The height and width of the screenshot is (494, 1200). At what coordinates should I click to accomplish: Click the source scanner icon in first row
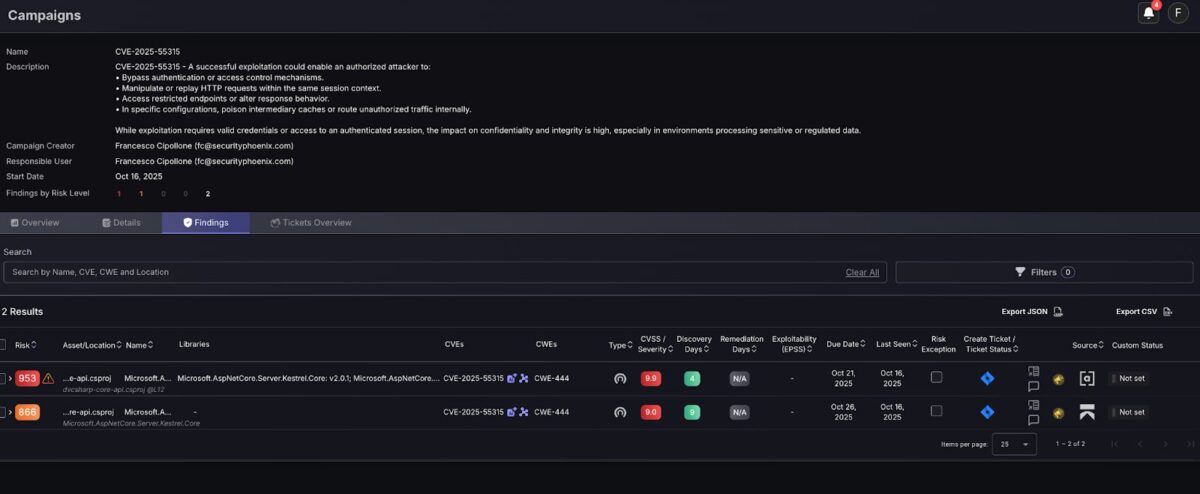click(1087, 378)
